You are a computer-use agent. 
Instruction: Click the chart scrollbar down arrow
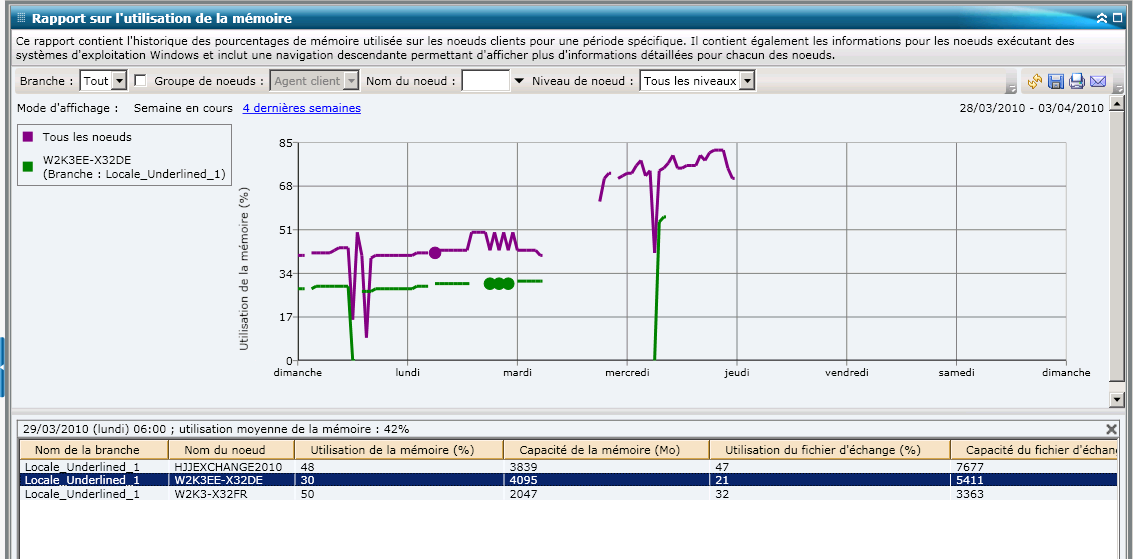1117,400
